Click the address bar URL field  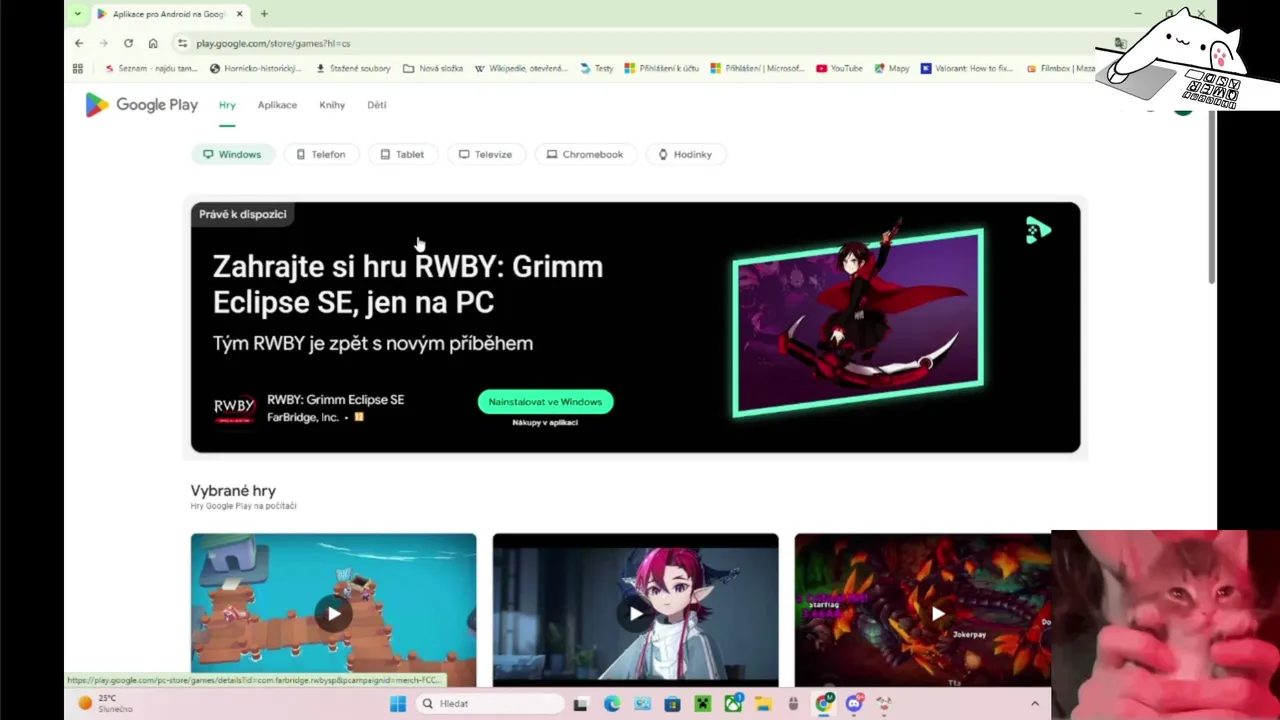[x=640, y=43]
